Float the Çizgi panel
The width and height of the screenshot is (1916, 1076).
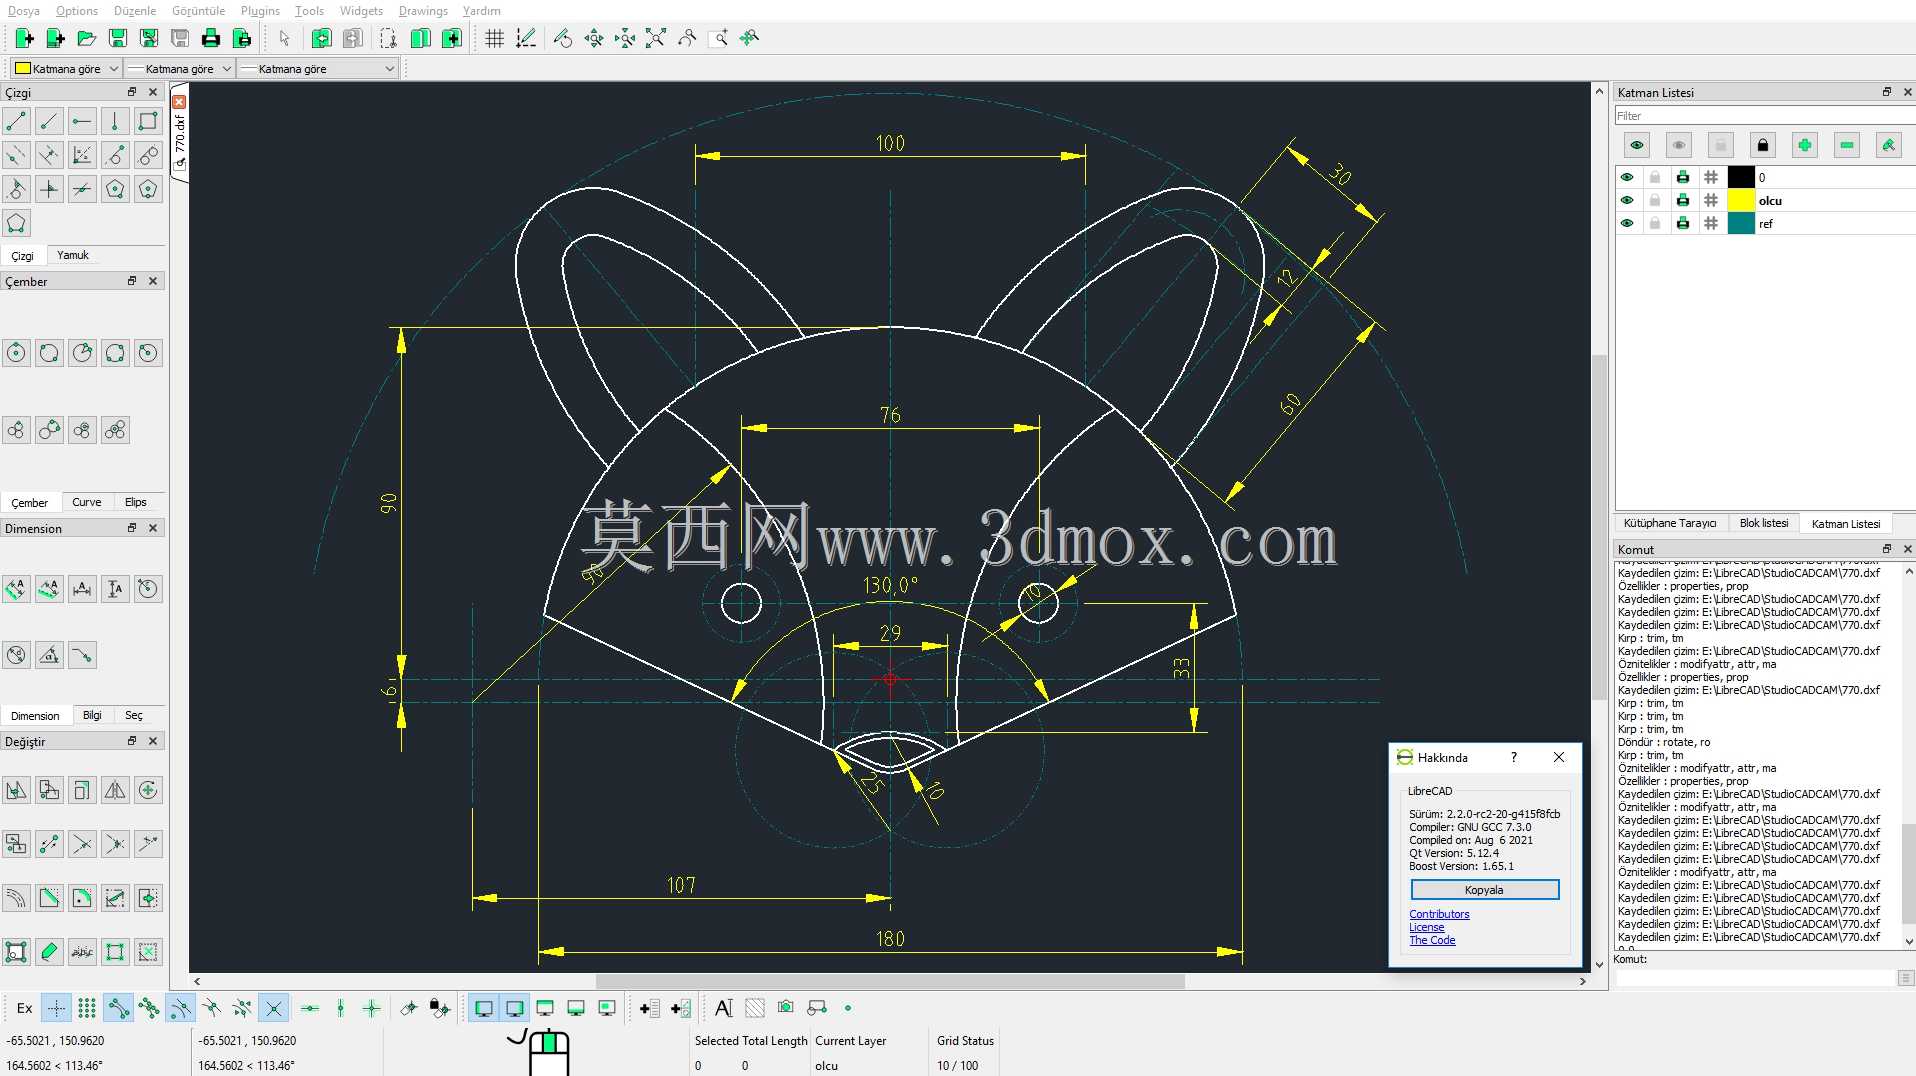tap(132, 92)
